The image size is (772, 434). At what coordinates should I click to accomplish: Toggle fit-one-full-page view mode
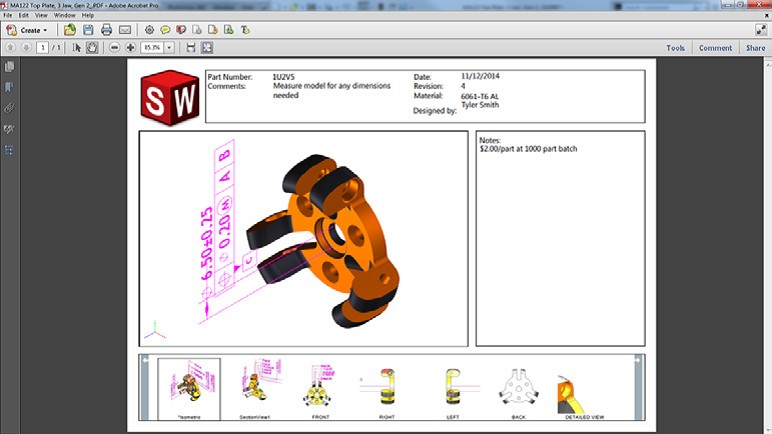207,47
